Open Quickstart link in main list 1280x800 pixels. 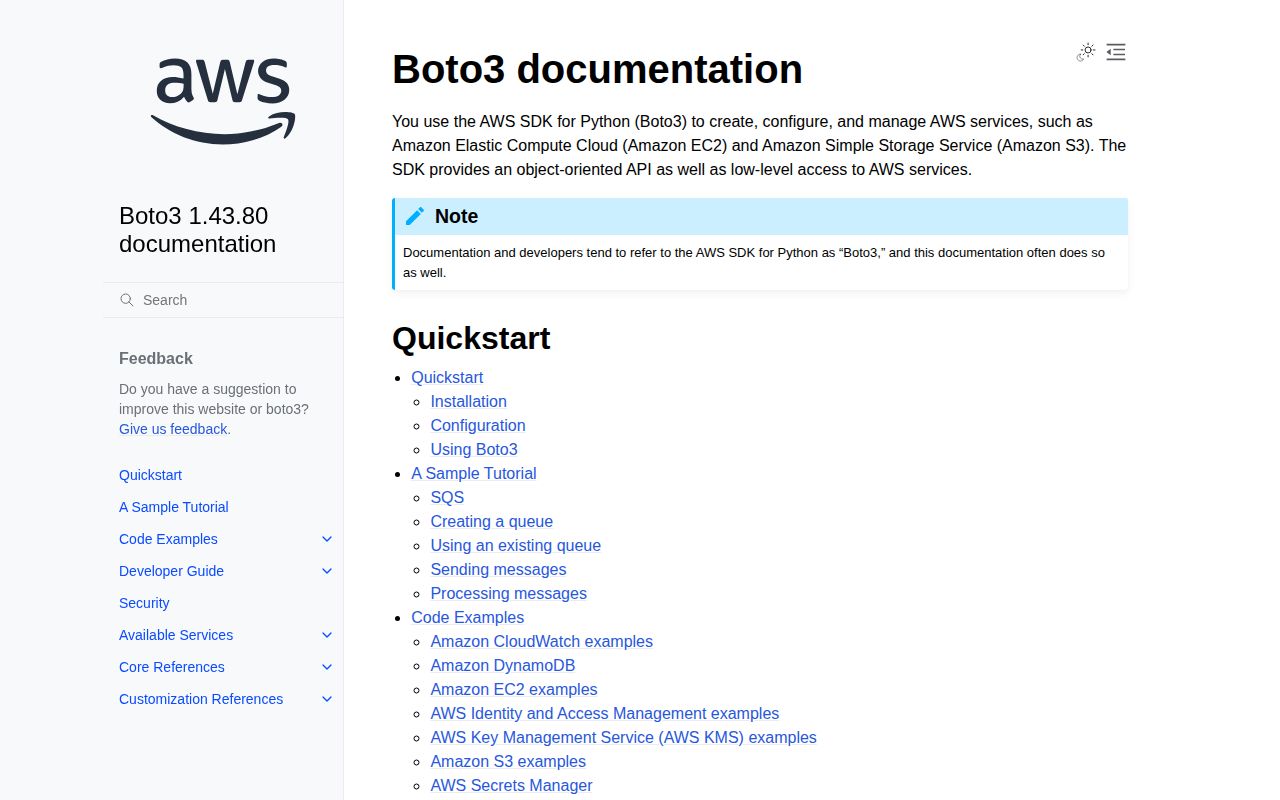point(447,377)
